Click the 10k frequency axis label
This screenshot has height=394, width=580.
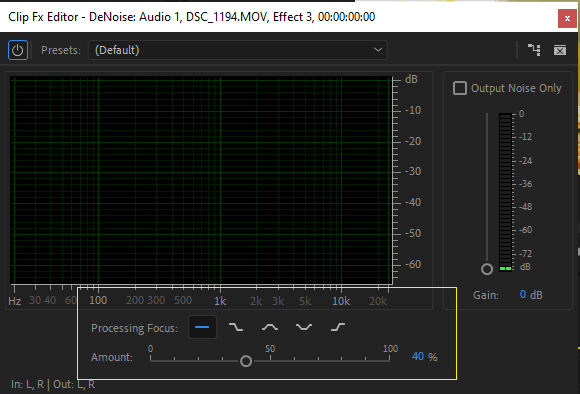point(341,301)
